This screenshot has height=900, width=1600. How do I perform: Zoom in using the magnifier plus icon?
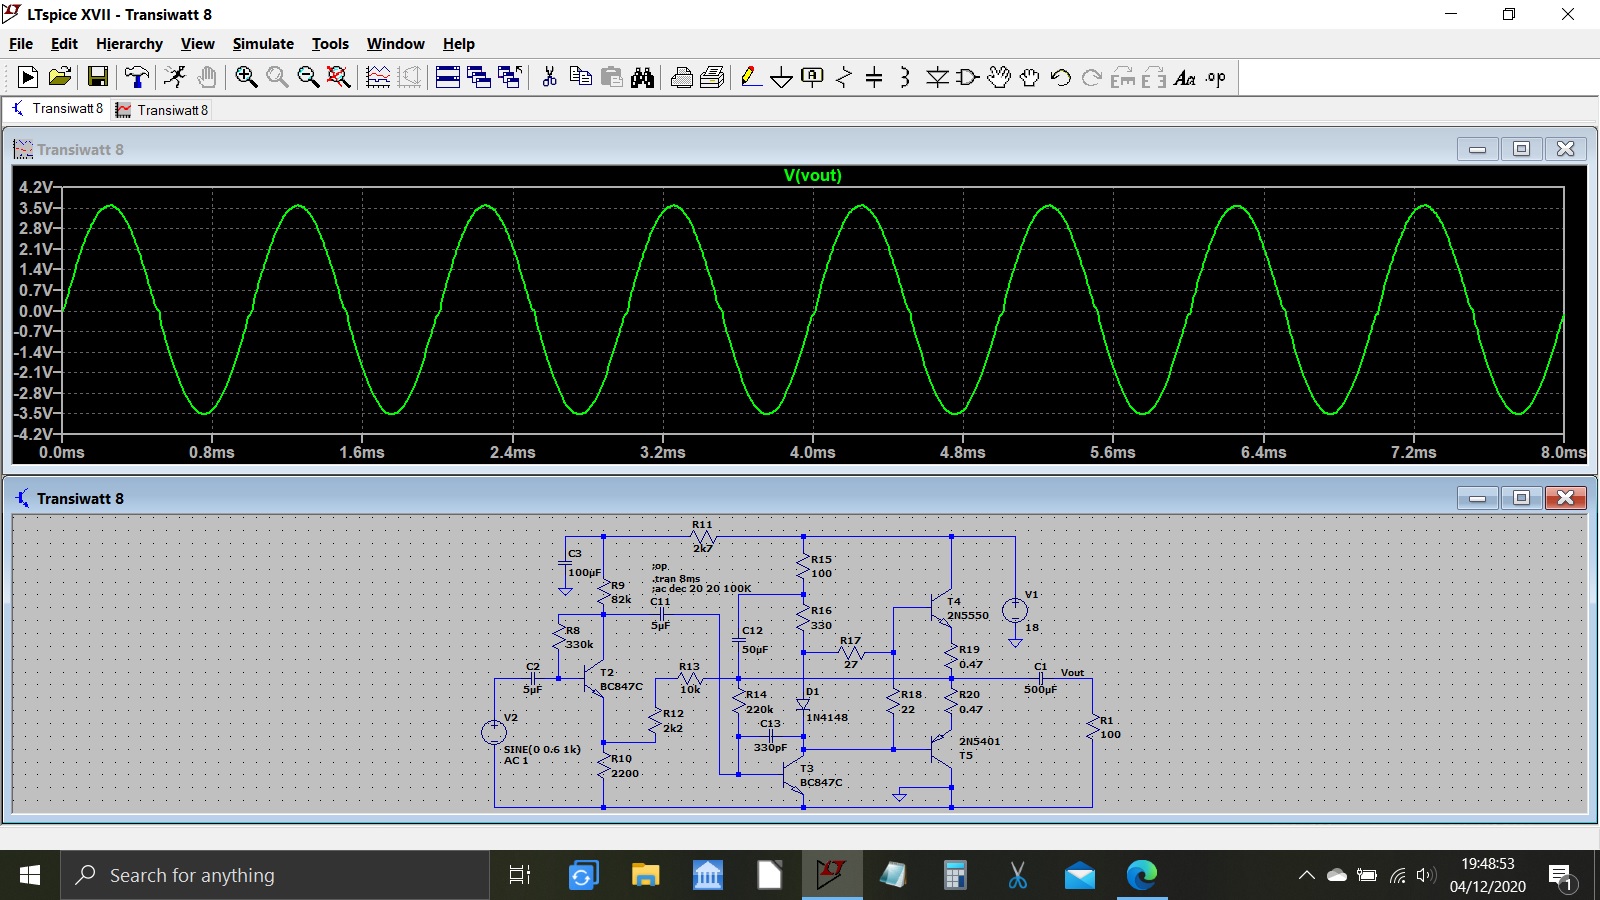click(246, 77)
